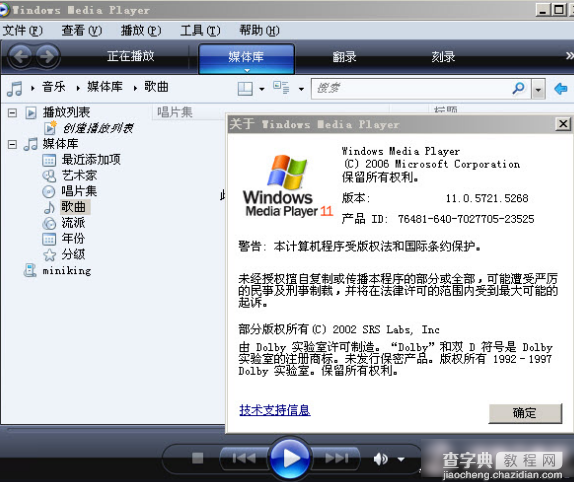Click the 唱片集 disc icon
The image size is (574, 482).
[x=49, y=191]
